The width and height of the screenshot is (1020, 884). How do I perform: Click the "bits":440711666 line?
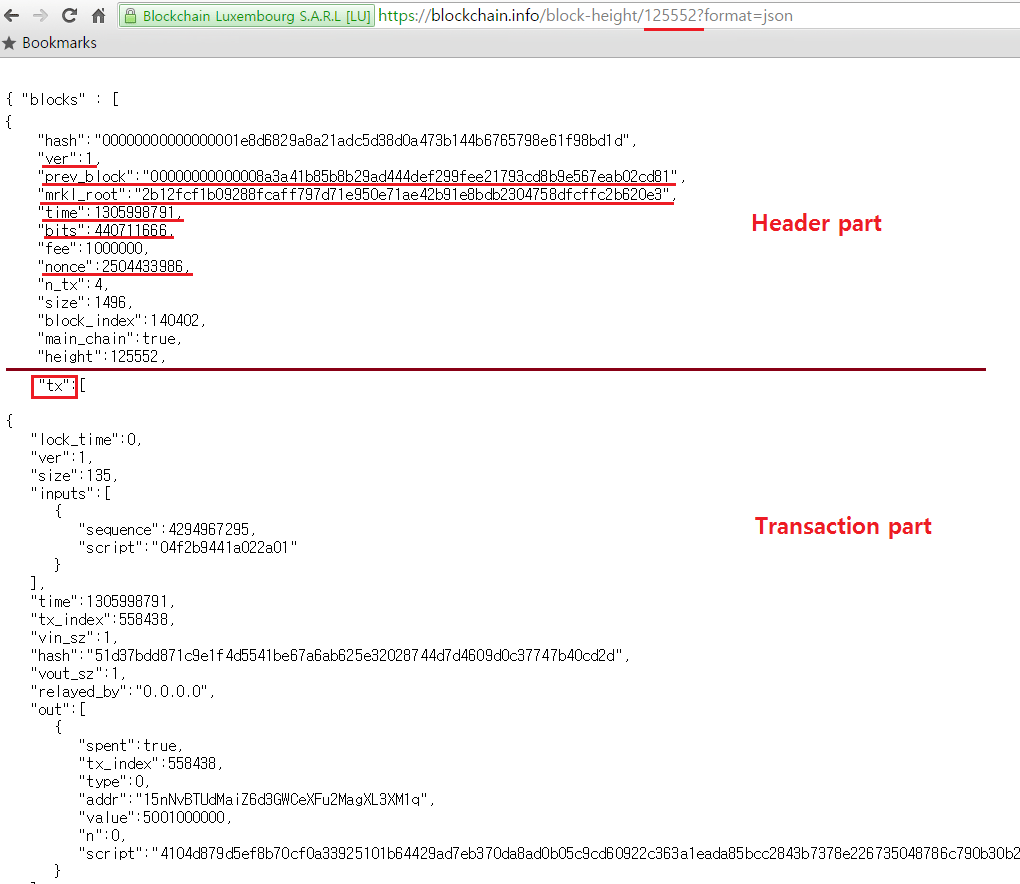coord(106,230)
